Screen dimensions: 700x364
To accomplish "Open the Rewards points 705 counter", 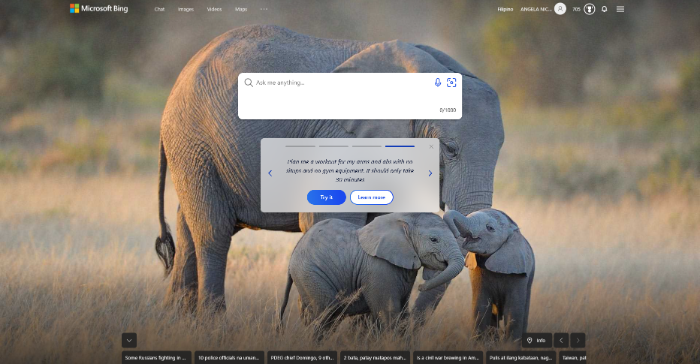I will 576,9.
